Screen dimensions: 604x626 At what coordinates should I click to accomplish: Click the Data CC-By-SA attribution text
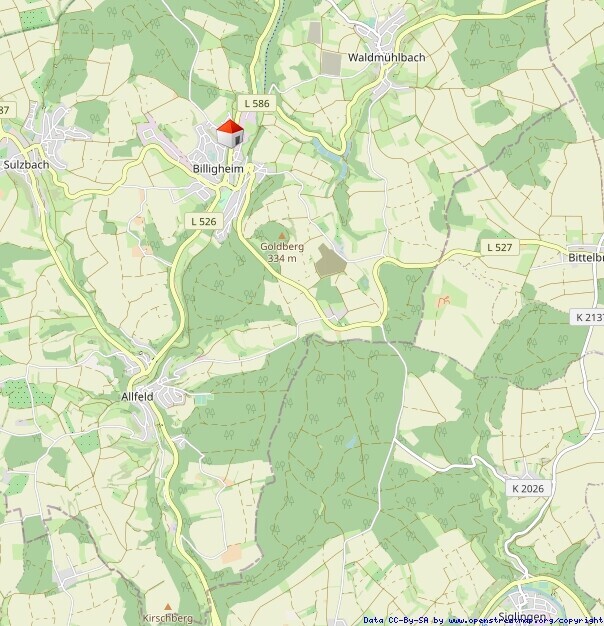click(398, 620)
